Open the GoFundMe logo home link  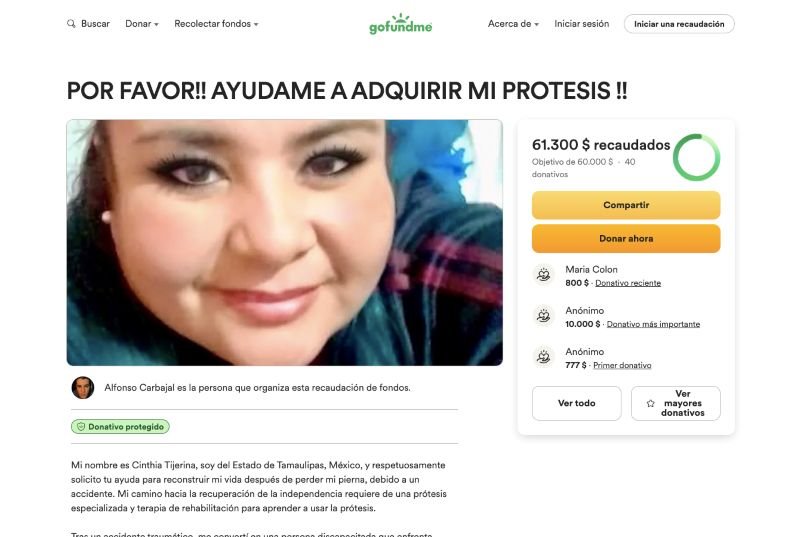click(x=401, y=24)
